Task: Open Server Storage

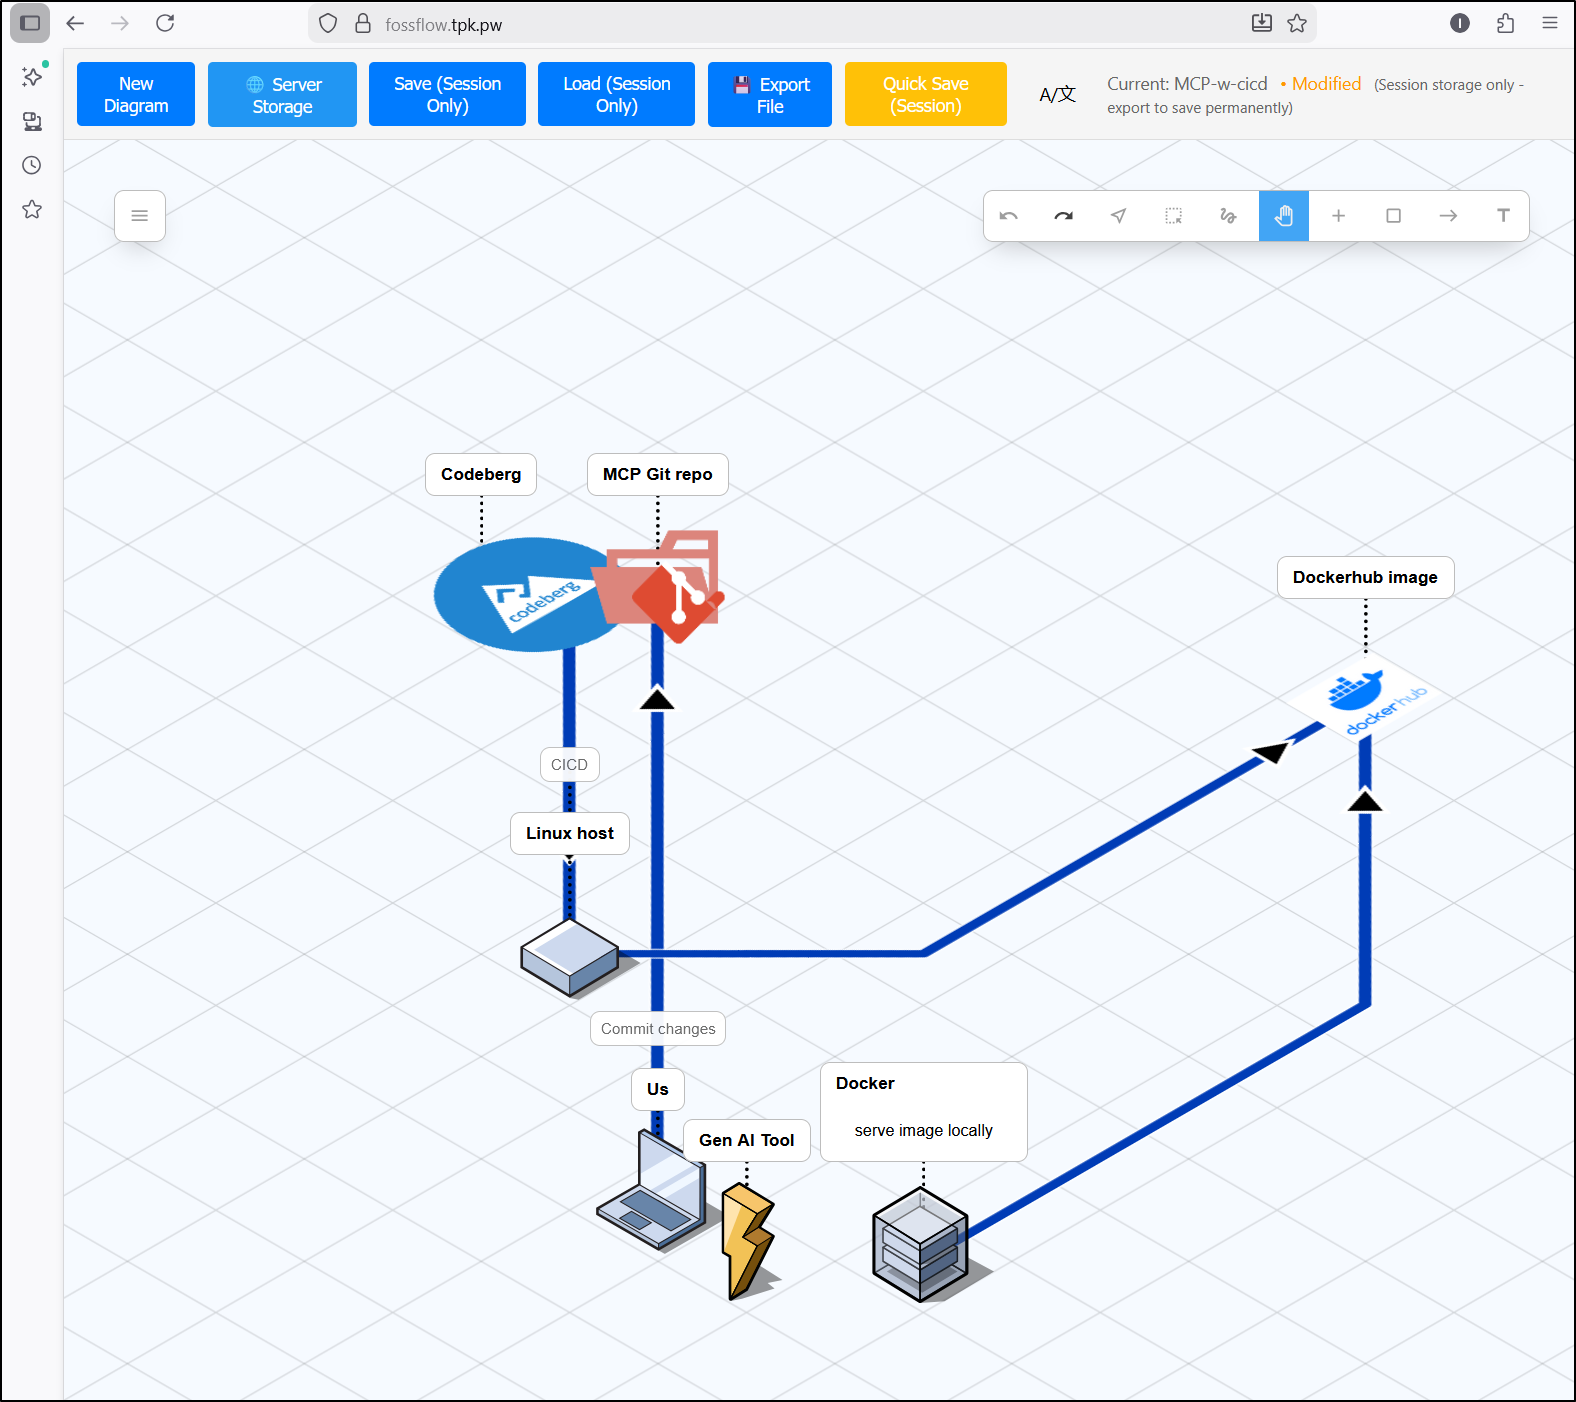Action: point(282,95)
